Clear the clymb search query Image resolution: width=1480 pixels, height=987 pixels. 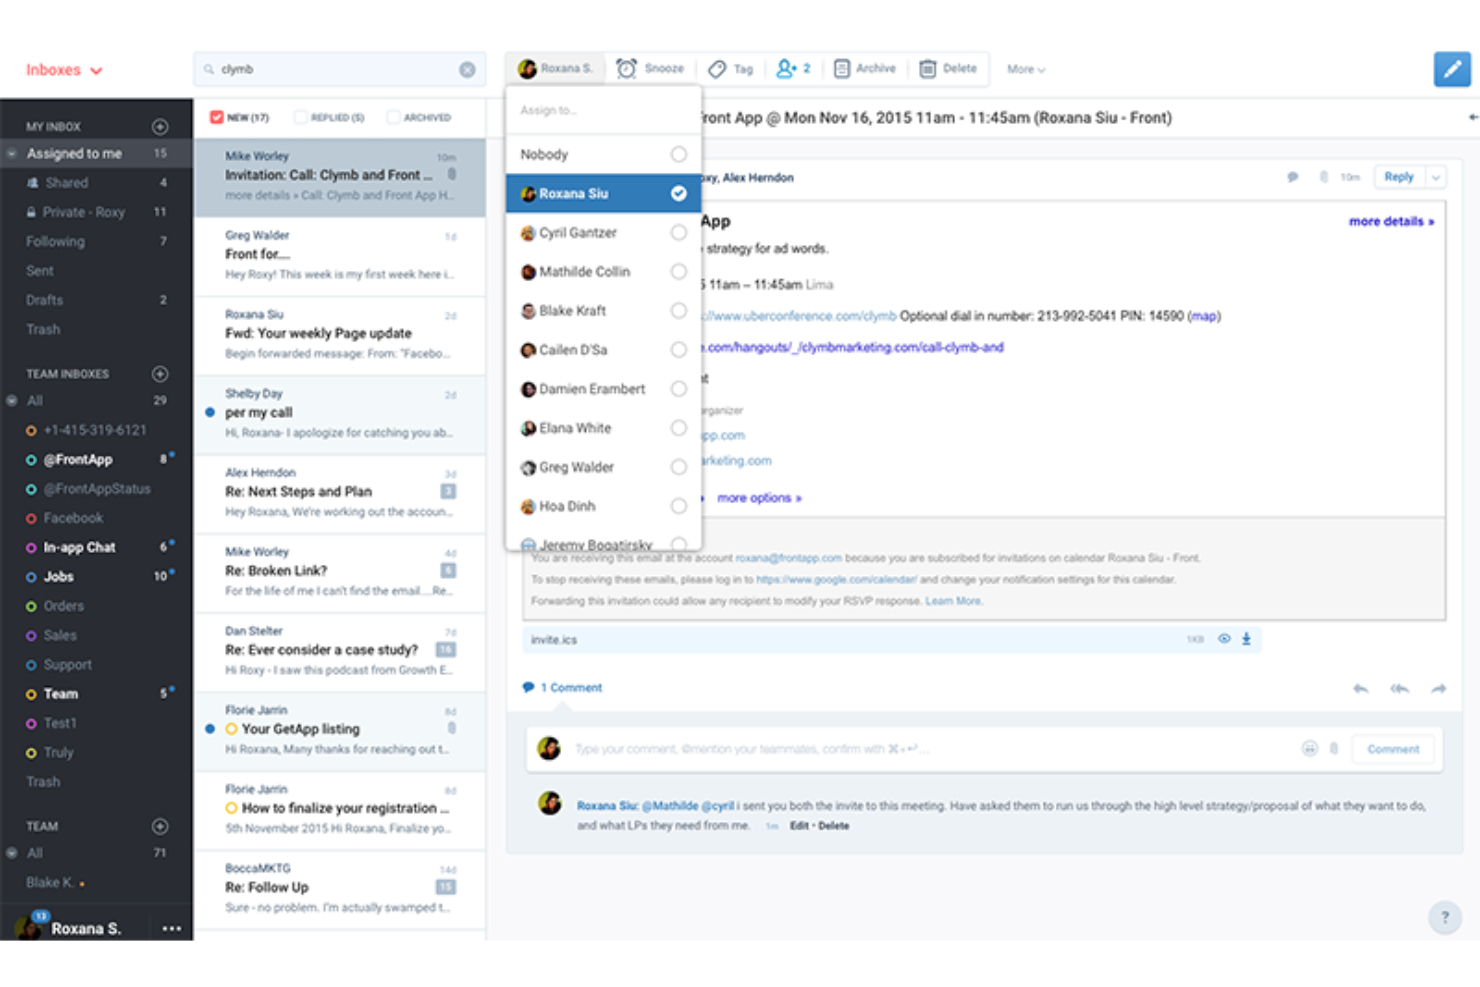[x=466, y=69]
